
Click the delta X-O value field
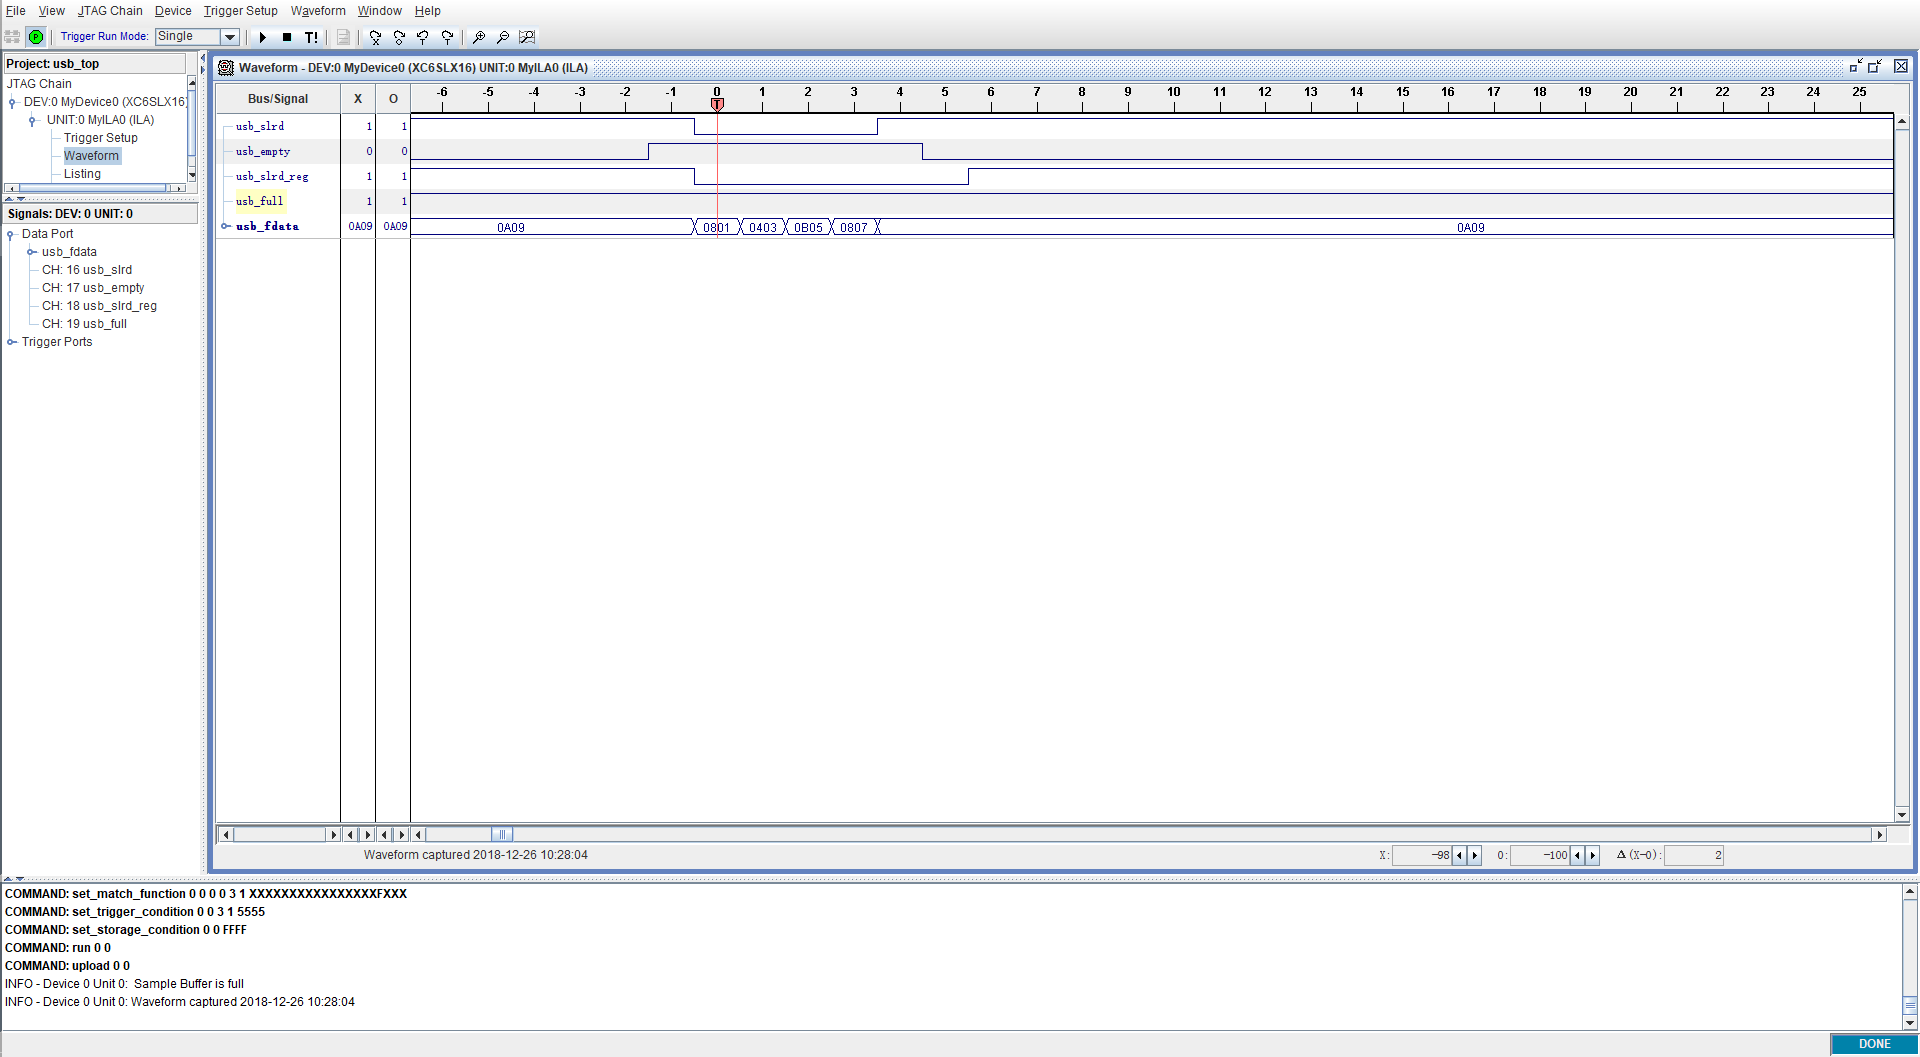1694,855
